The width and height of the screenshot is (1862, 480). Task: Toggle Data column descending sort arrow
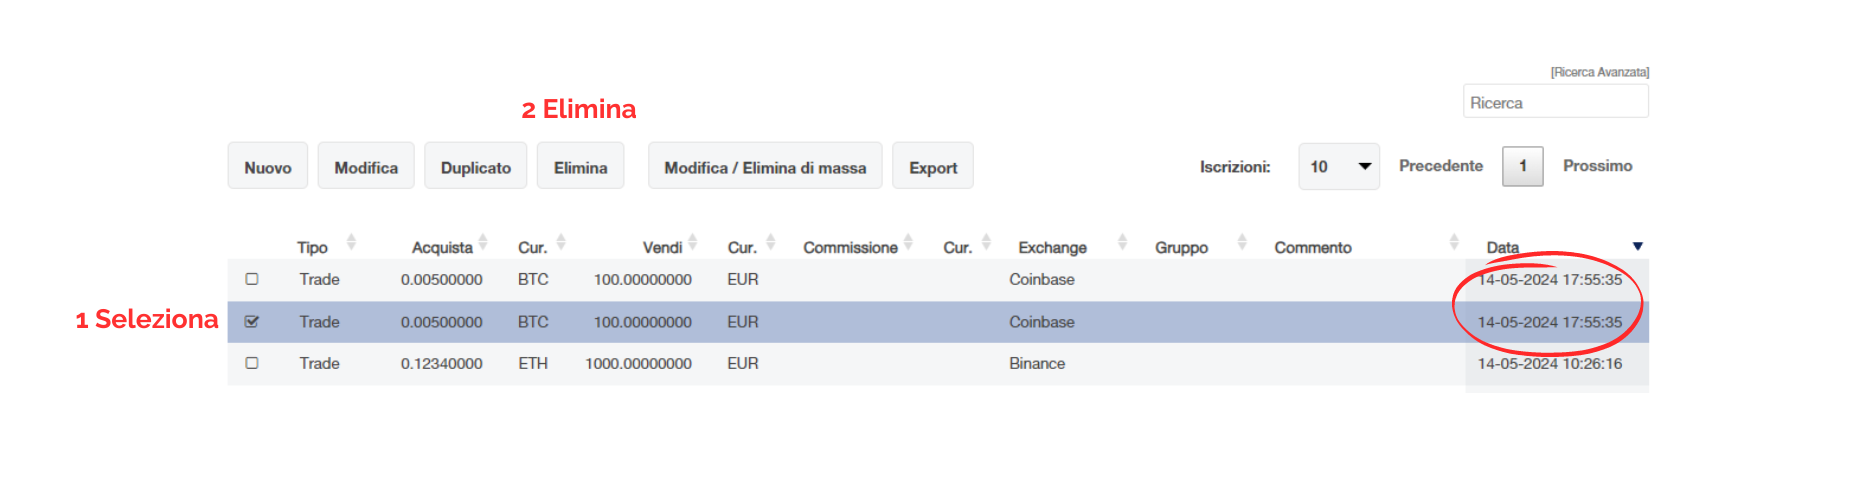pyautogui.click(x=1637, y=246)
